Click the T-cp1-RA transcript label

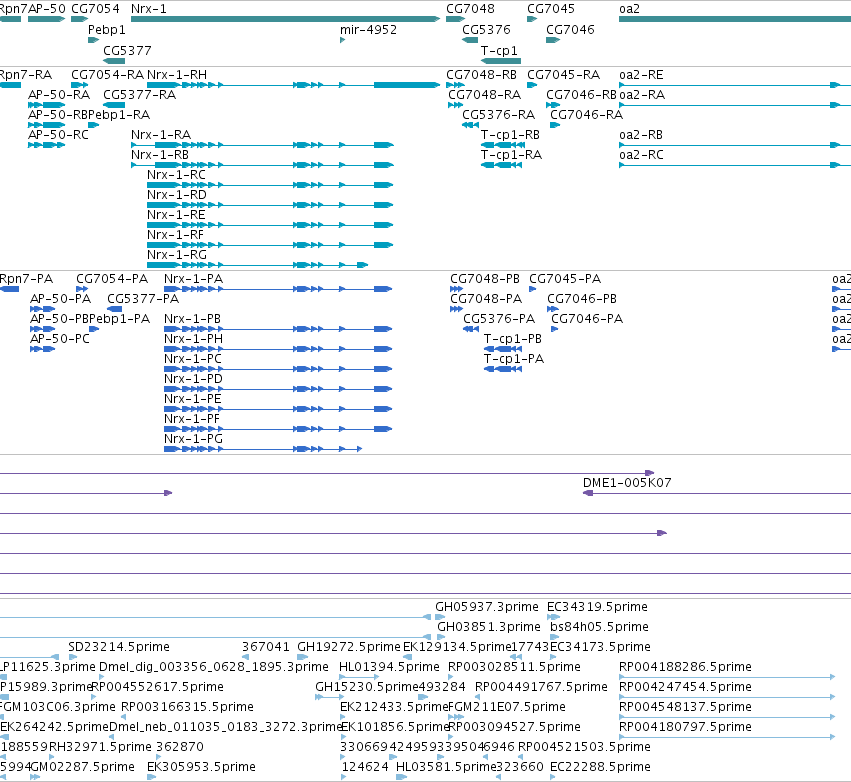(511, 155)
